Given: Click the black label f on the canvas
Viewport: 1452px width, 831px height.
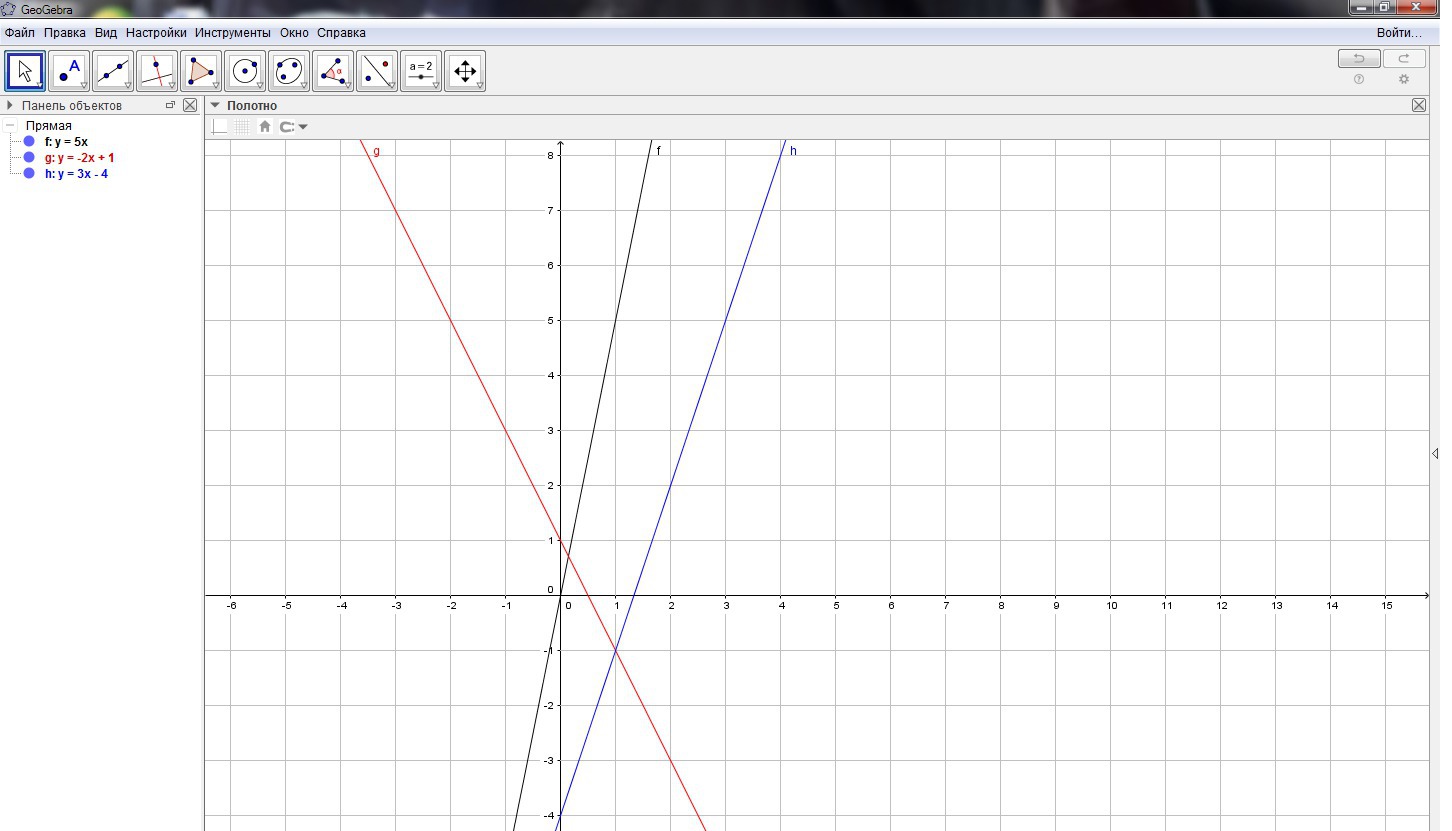Looking at the screenshot, I should click(x=659, y=151).
